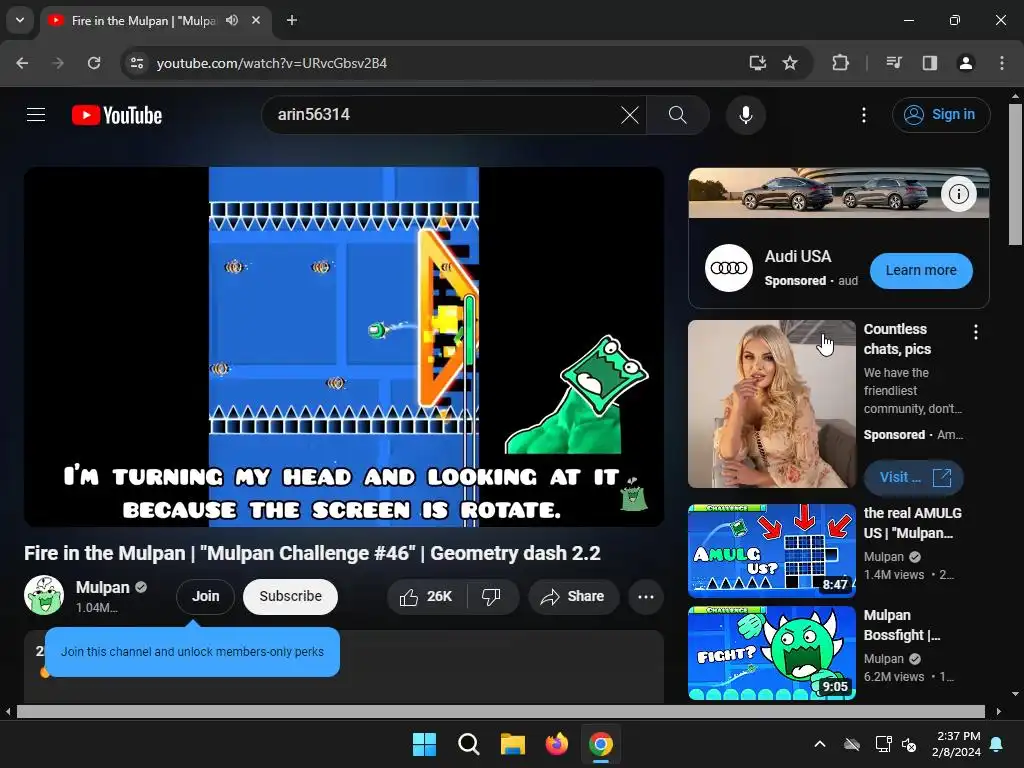Go to YouTube home via logo
Screen dimensions: 1024x768
pos(117,116)
